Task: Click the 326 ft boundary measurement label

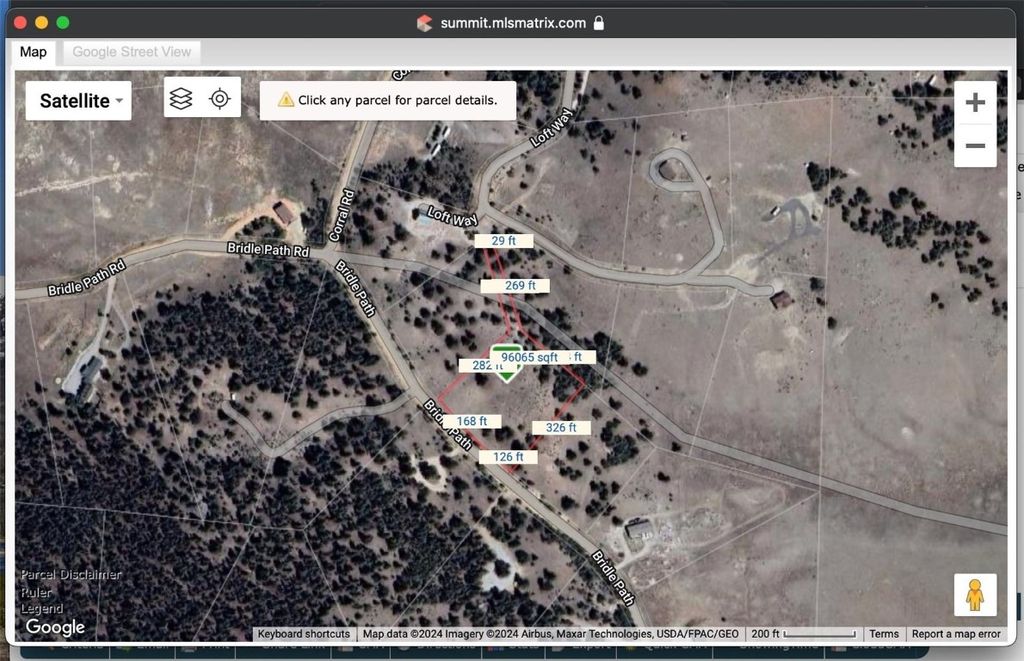Action: 561,427
